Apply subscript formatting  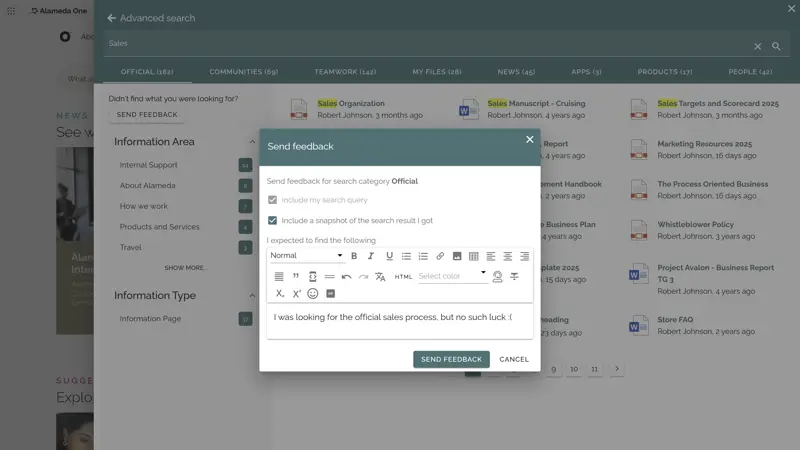[280, 294]
